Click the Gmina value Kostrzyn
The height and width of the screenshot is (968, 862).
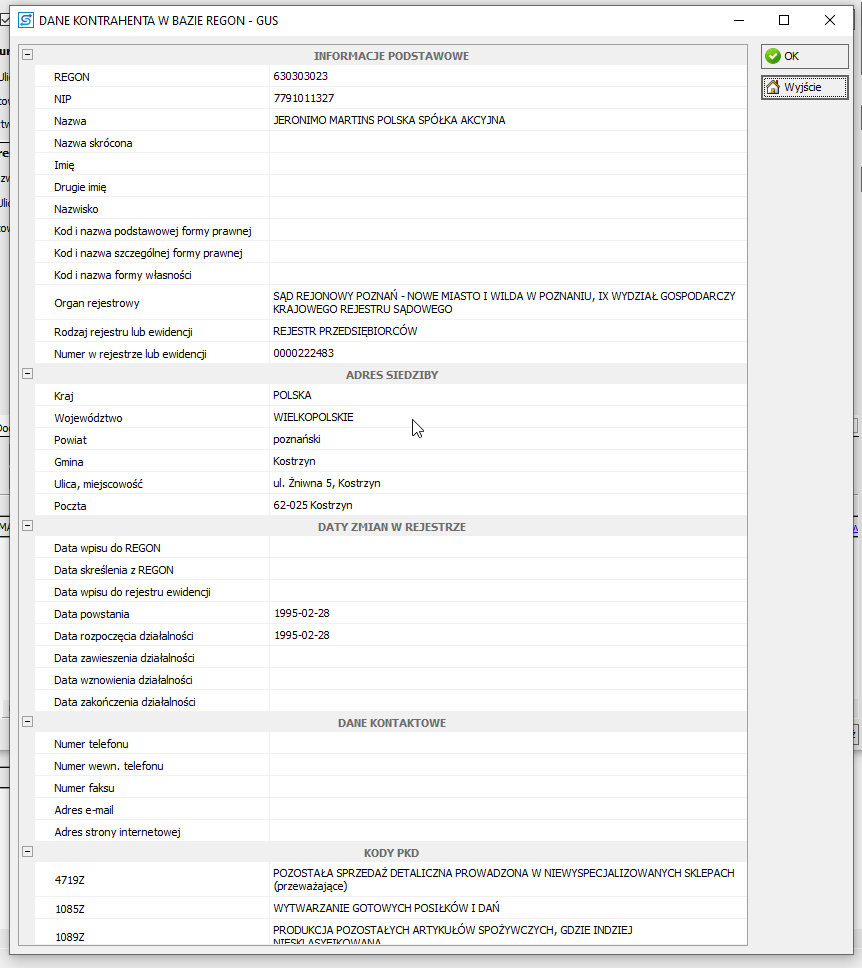[x=294, y=461]
